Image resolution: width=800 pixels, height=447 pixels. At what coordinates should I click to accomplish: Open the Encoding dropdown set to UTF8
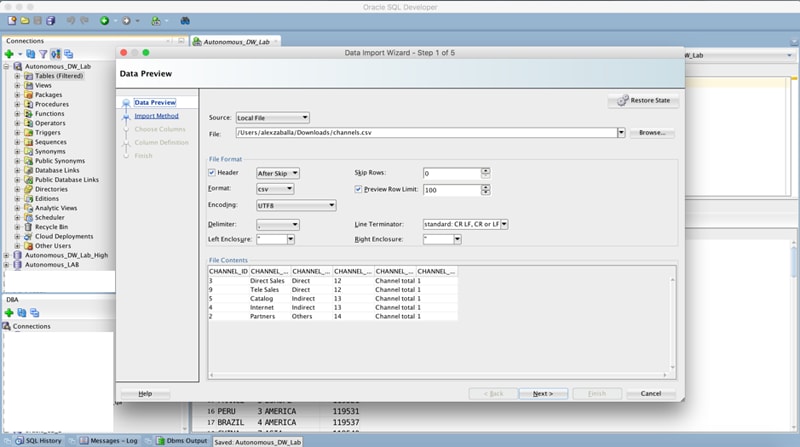296,205
